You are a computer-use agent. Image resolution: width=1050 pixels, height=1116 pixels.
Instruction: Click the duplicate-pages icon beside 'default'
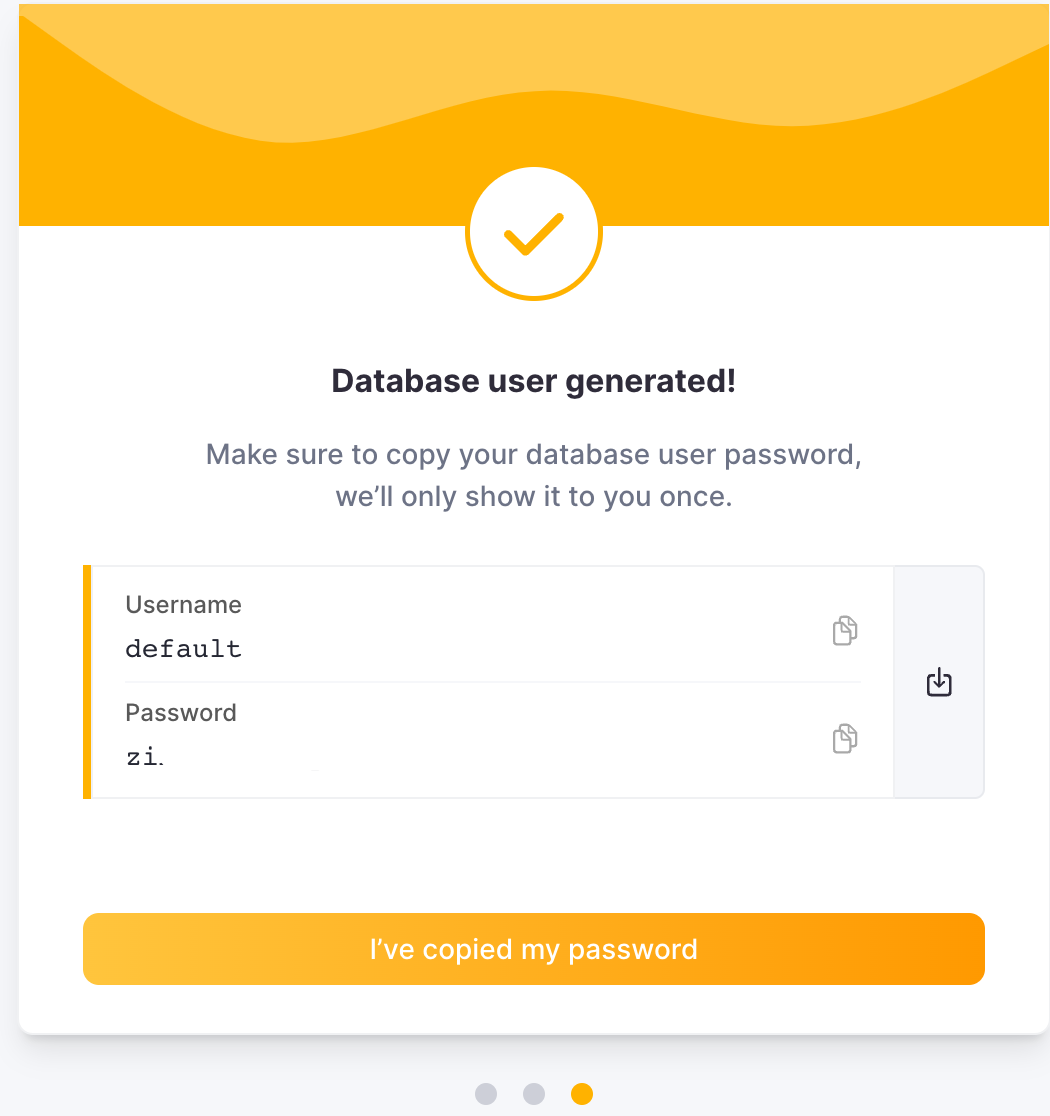coord(843,631)
